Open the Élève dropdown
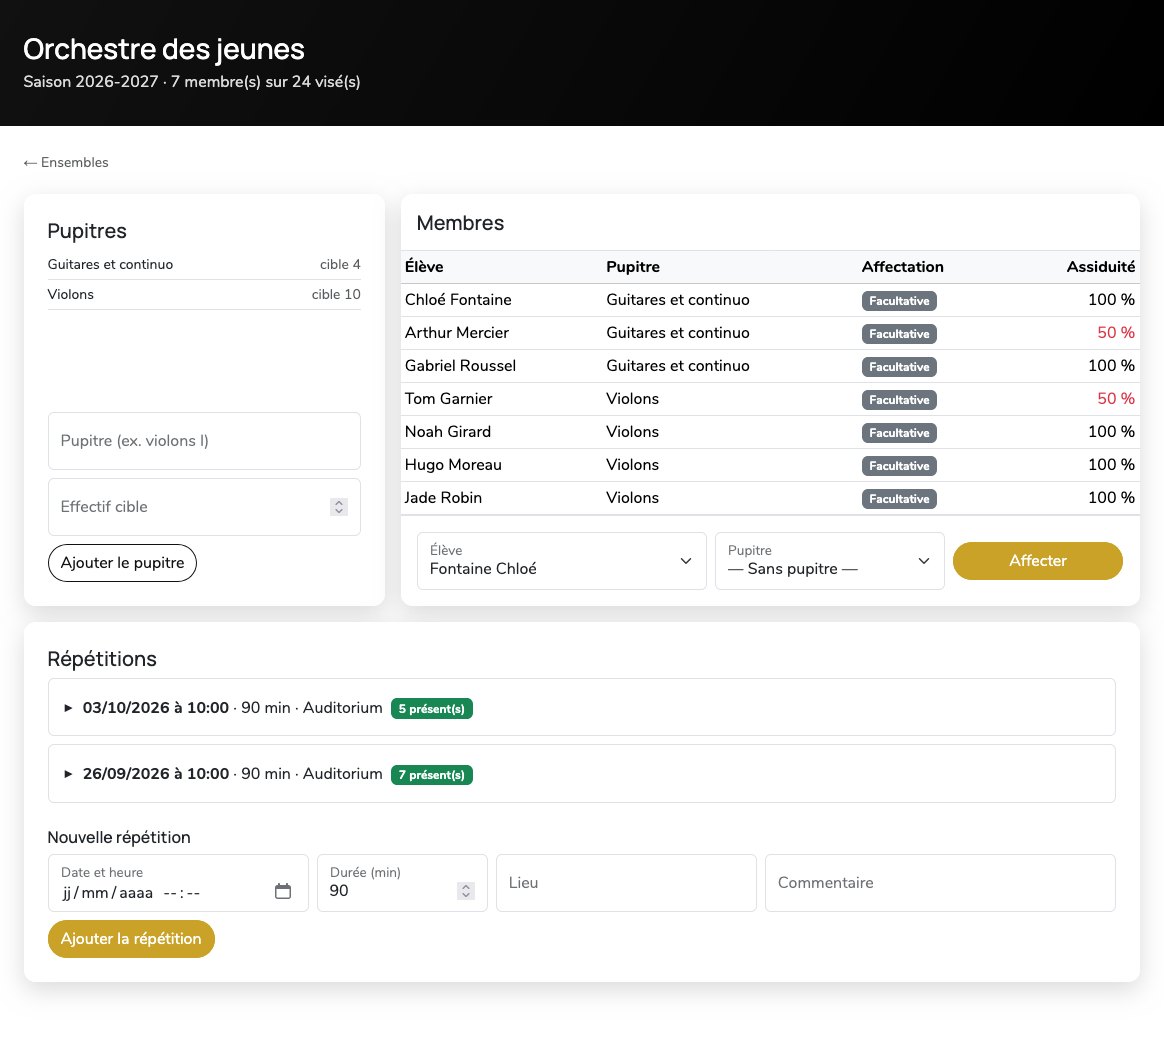 (561, 561)
